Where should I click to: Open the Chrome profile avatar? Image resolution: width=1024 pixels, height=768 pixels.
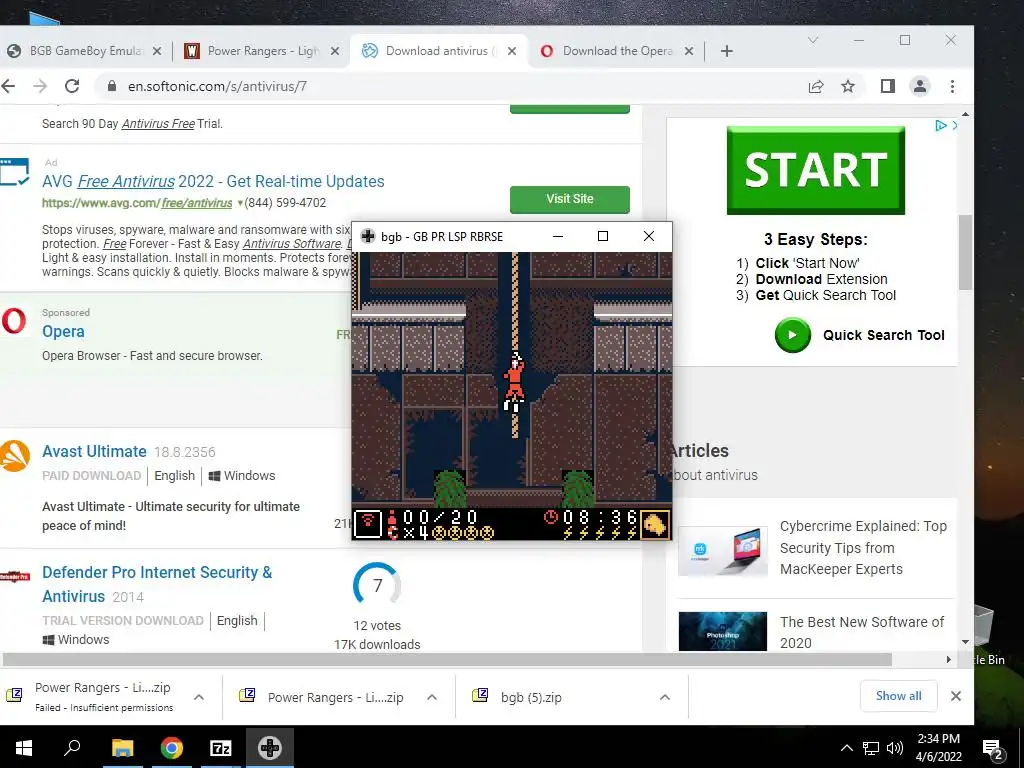pyautogui.click(x=920, y=86)
